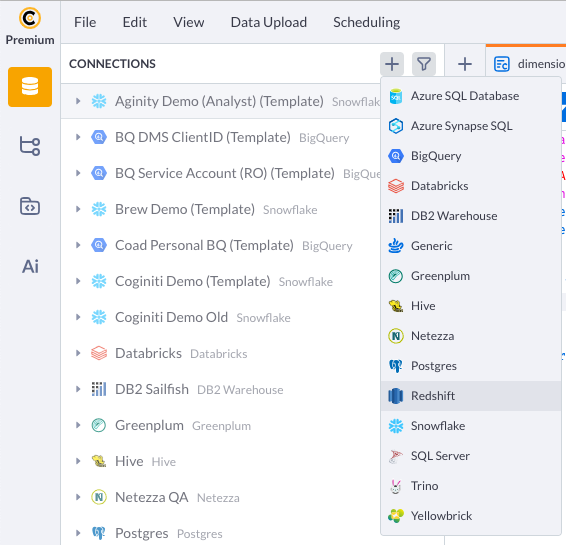The width and height of the screenshot is (566, 545).
Task: Click the add connection plus button
Action: pyautogui.click(x=392, y=64)
